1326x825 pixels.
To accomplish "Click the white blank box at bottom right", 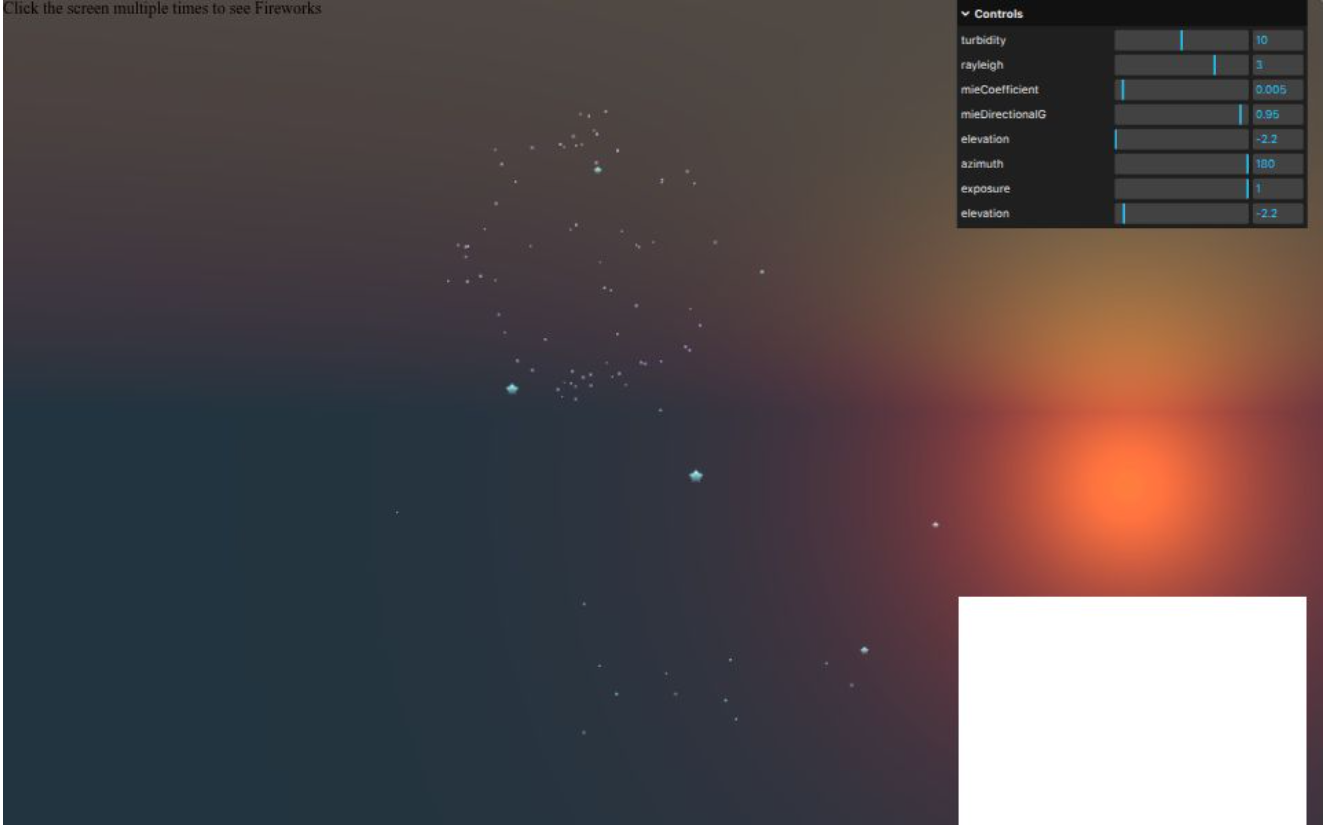I will (1132, 710).
